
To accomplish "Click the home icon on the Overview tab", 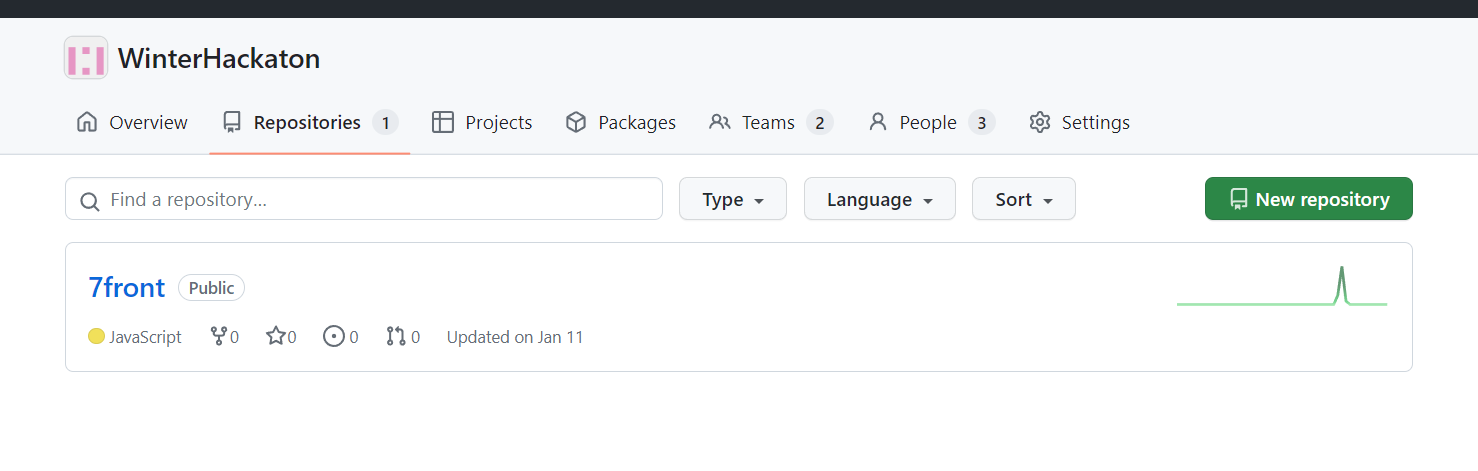I will [x=87, y=122].
